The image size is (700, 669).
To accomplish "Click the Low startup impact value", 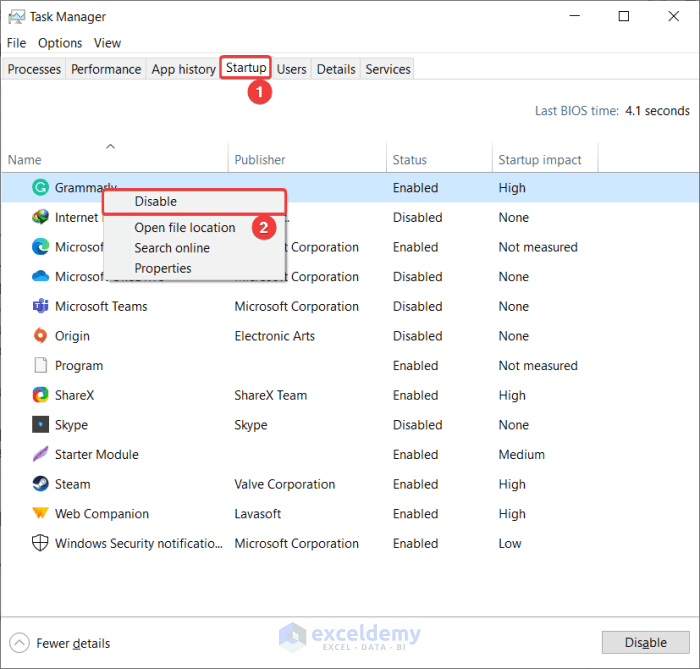I will coord(510,543).
